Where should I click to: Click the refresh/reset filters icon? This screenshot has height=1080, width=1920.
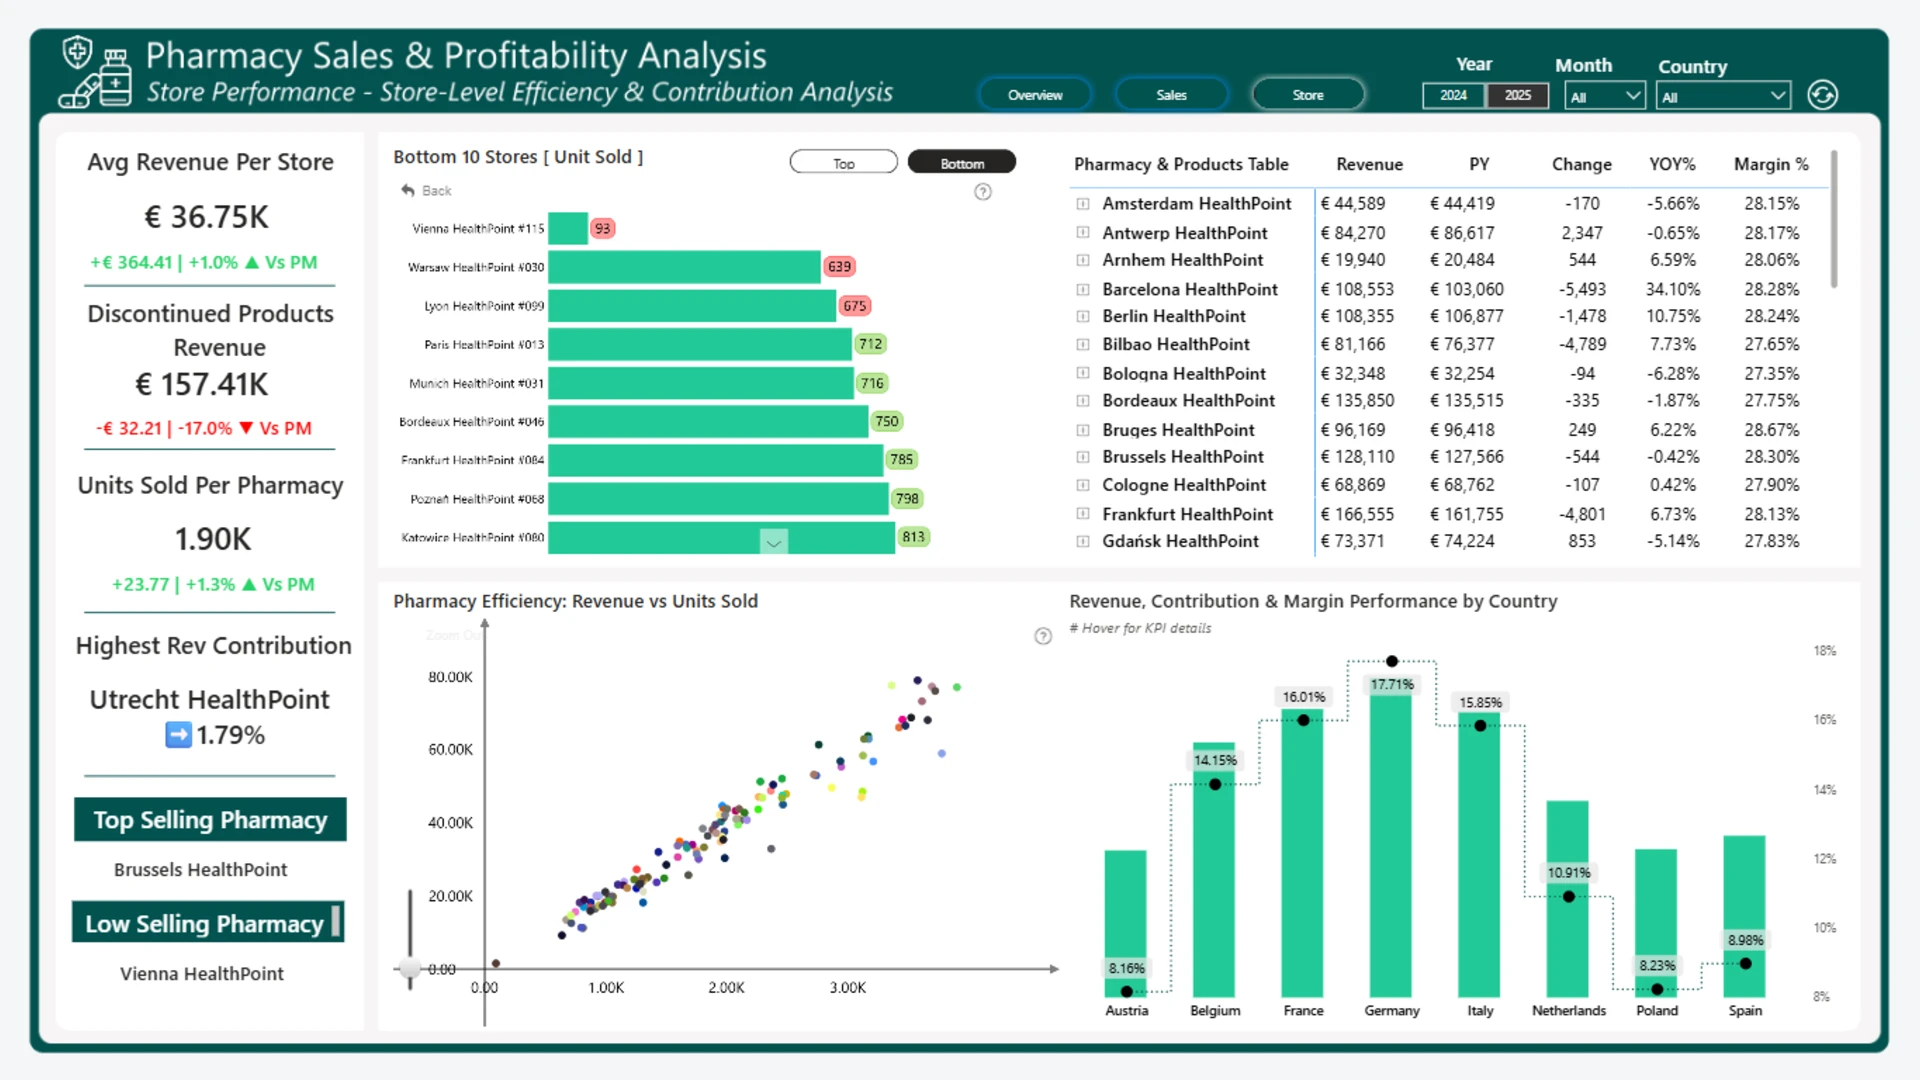[x=1822, y=95]
